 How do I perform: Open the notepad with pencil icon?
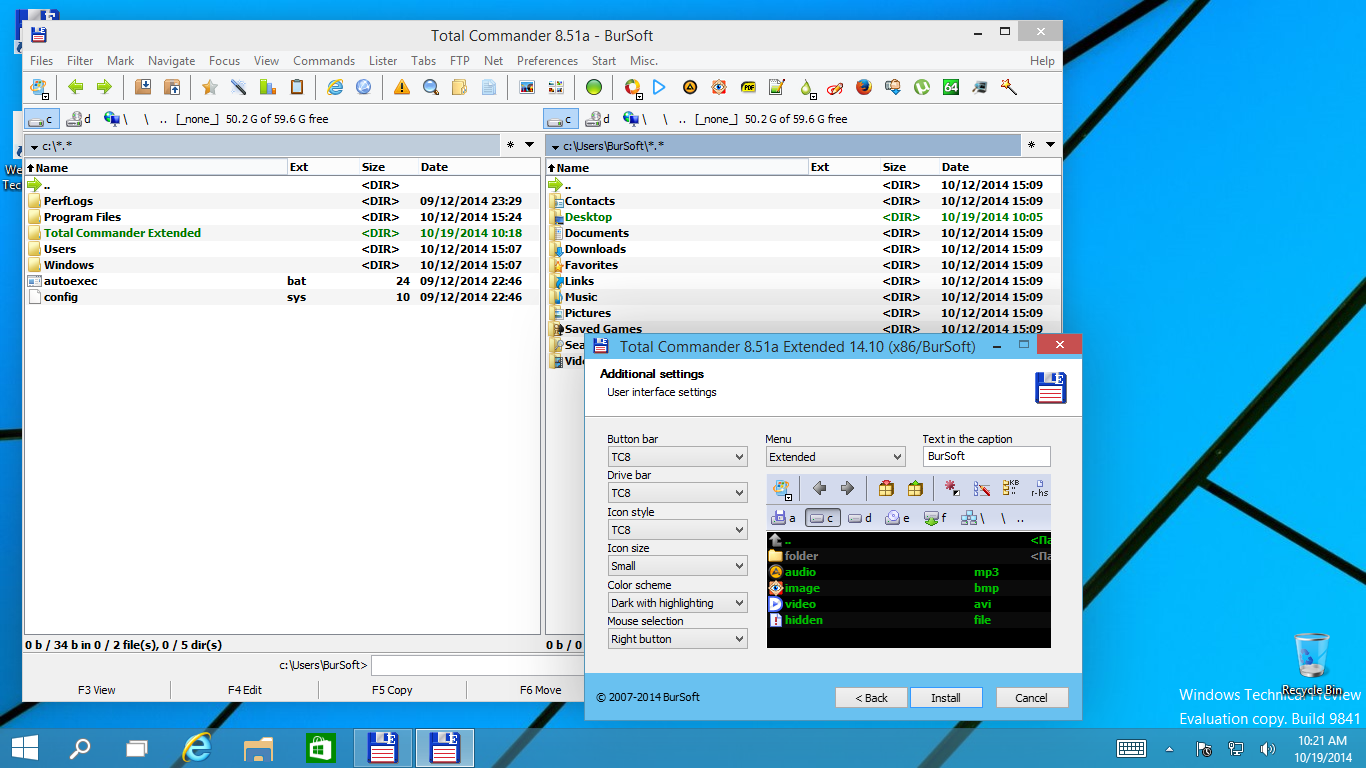777,87
